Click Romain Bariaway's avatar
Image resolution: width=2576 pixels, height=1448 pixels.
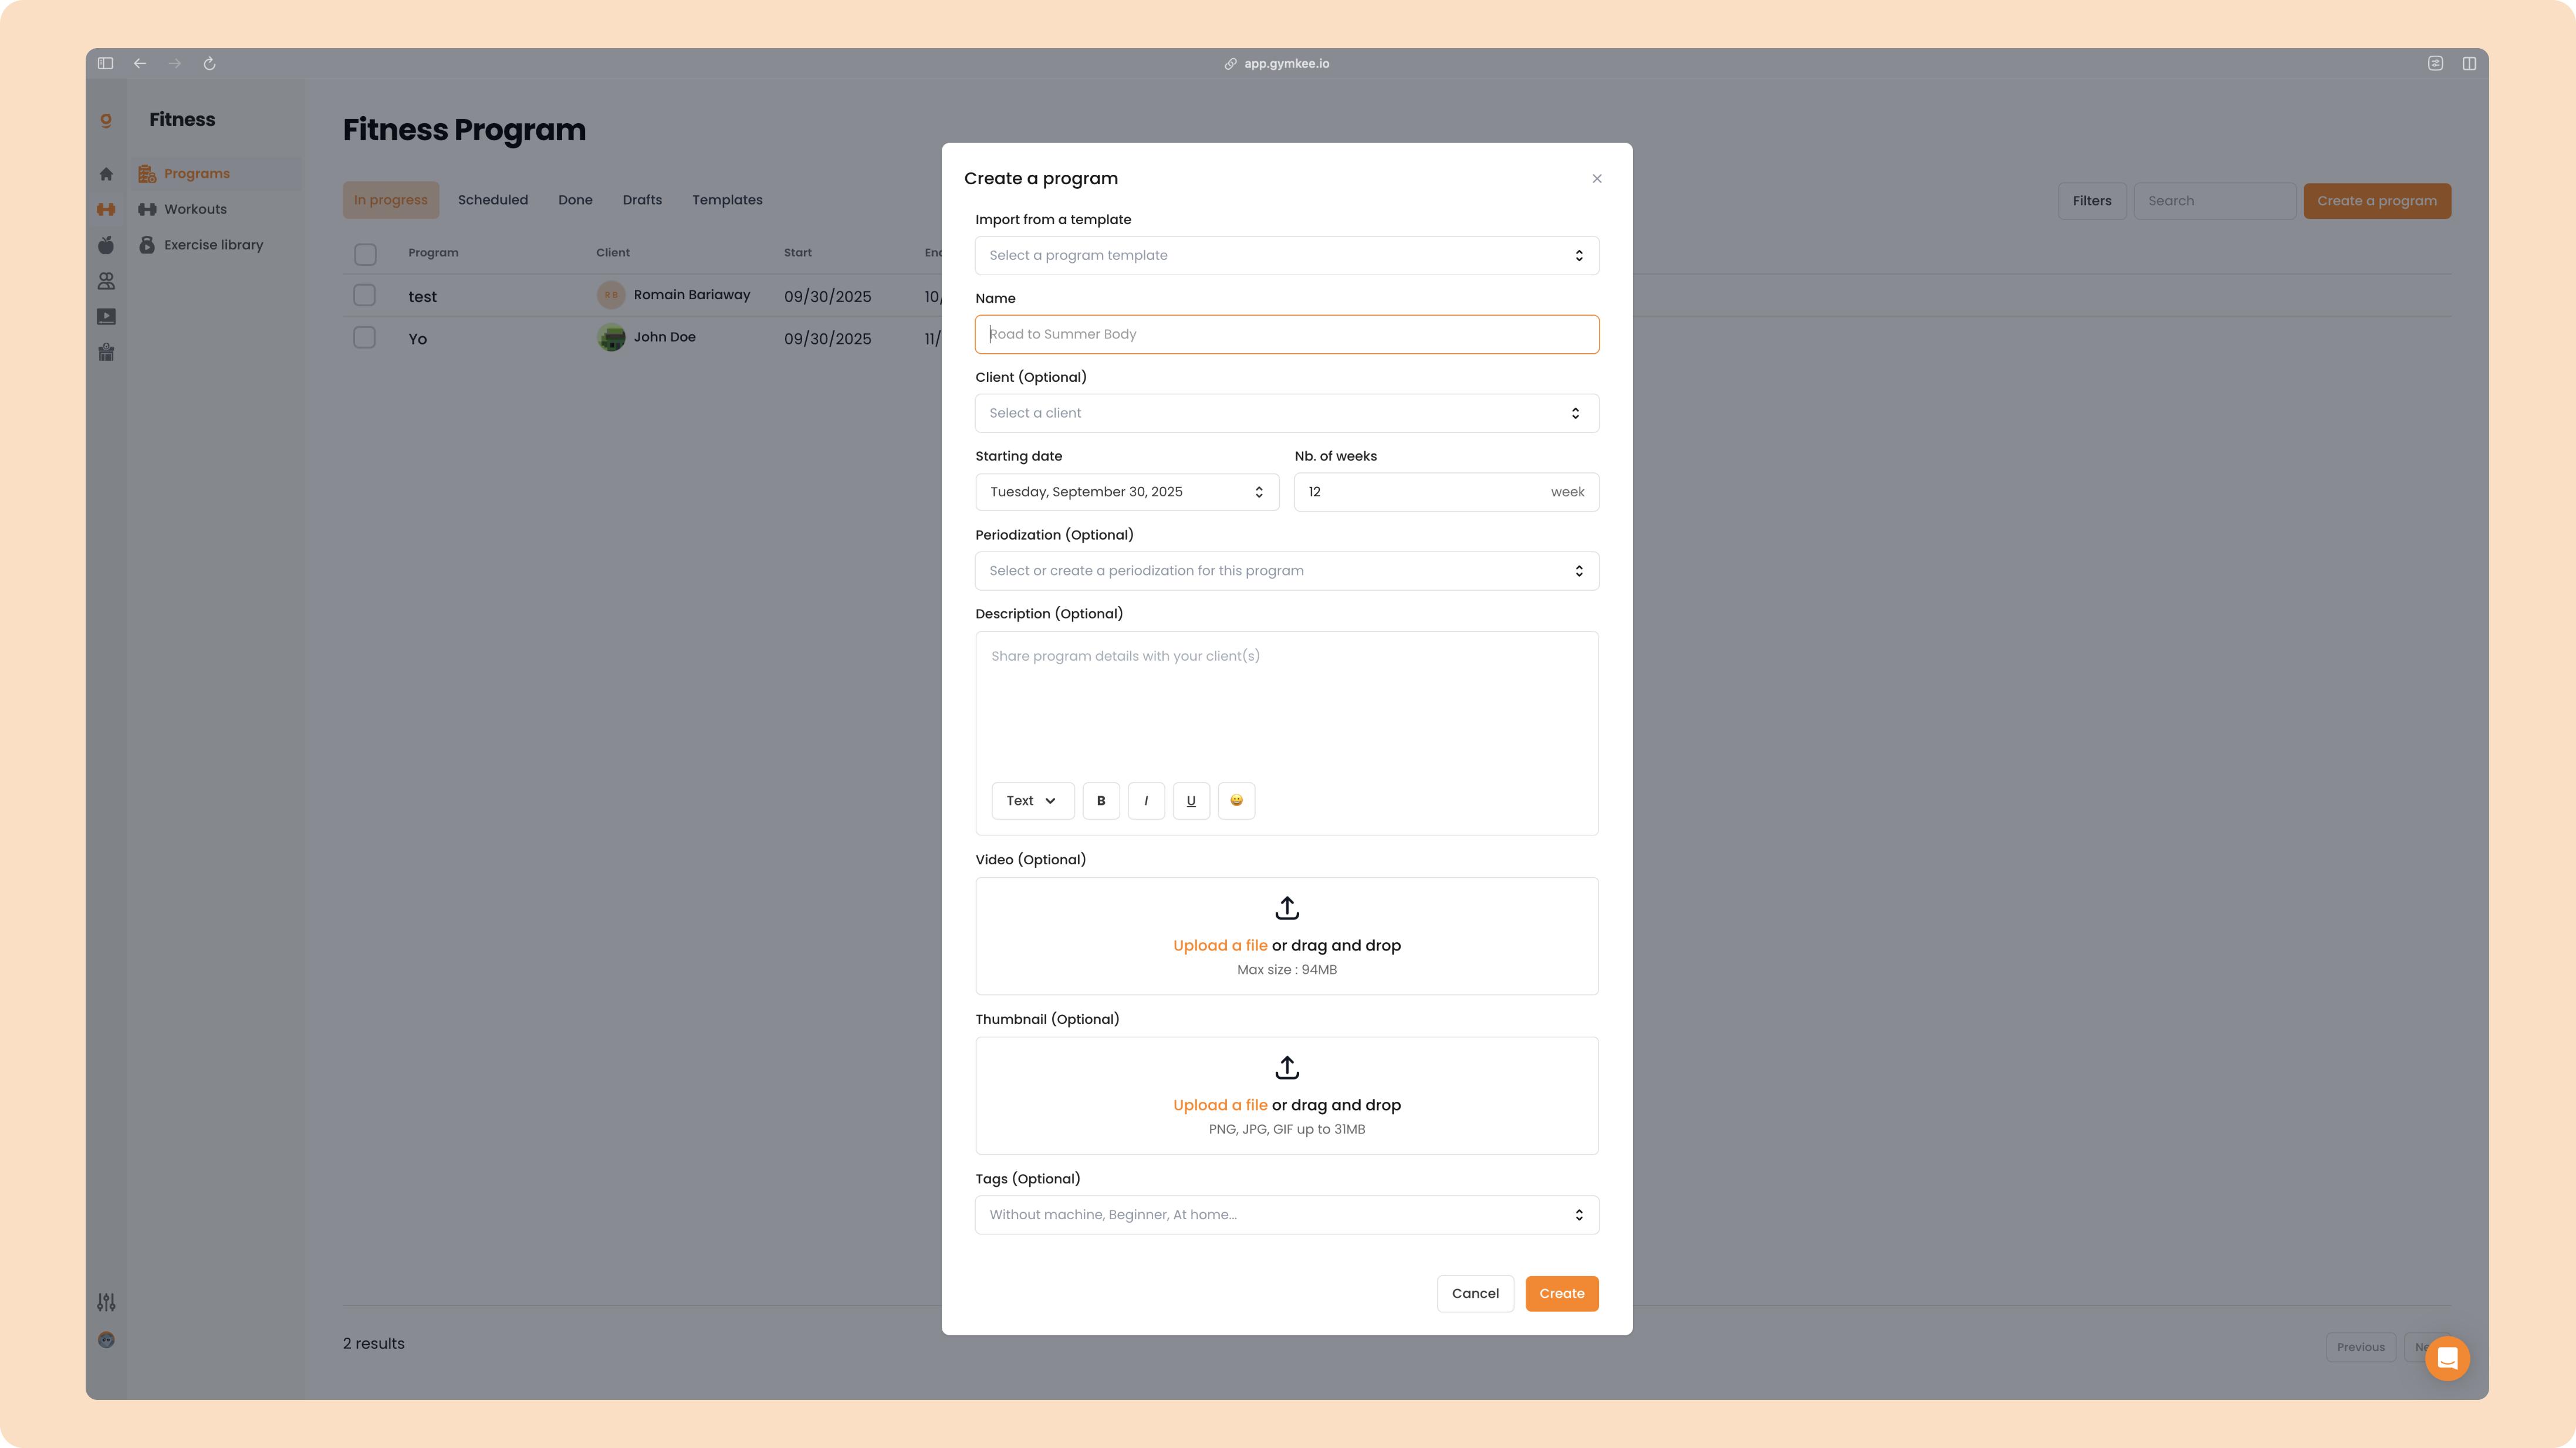click(x=611, y=295)
